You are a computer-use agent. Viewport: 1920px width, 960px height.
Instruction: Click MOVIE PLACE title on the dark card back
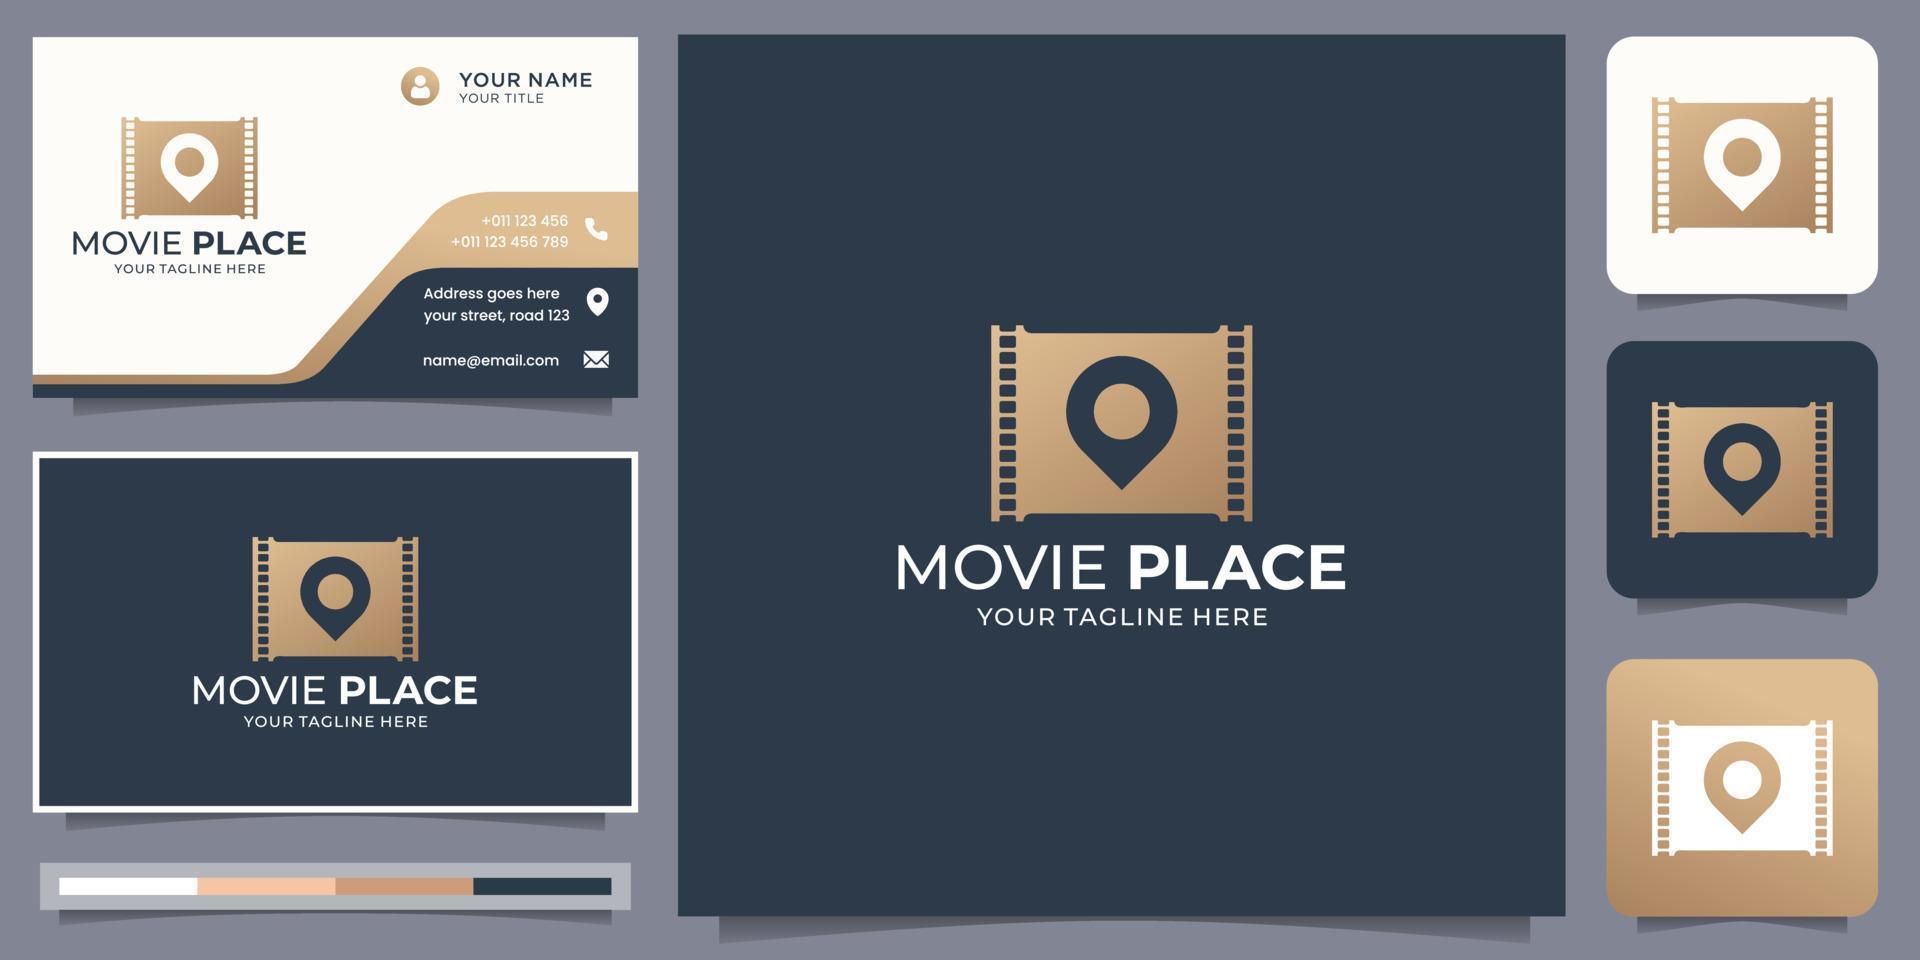335,690
